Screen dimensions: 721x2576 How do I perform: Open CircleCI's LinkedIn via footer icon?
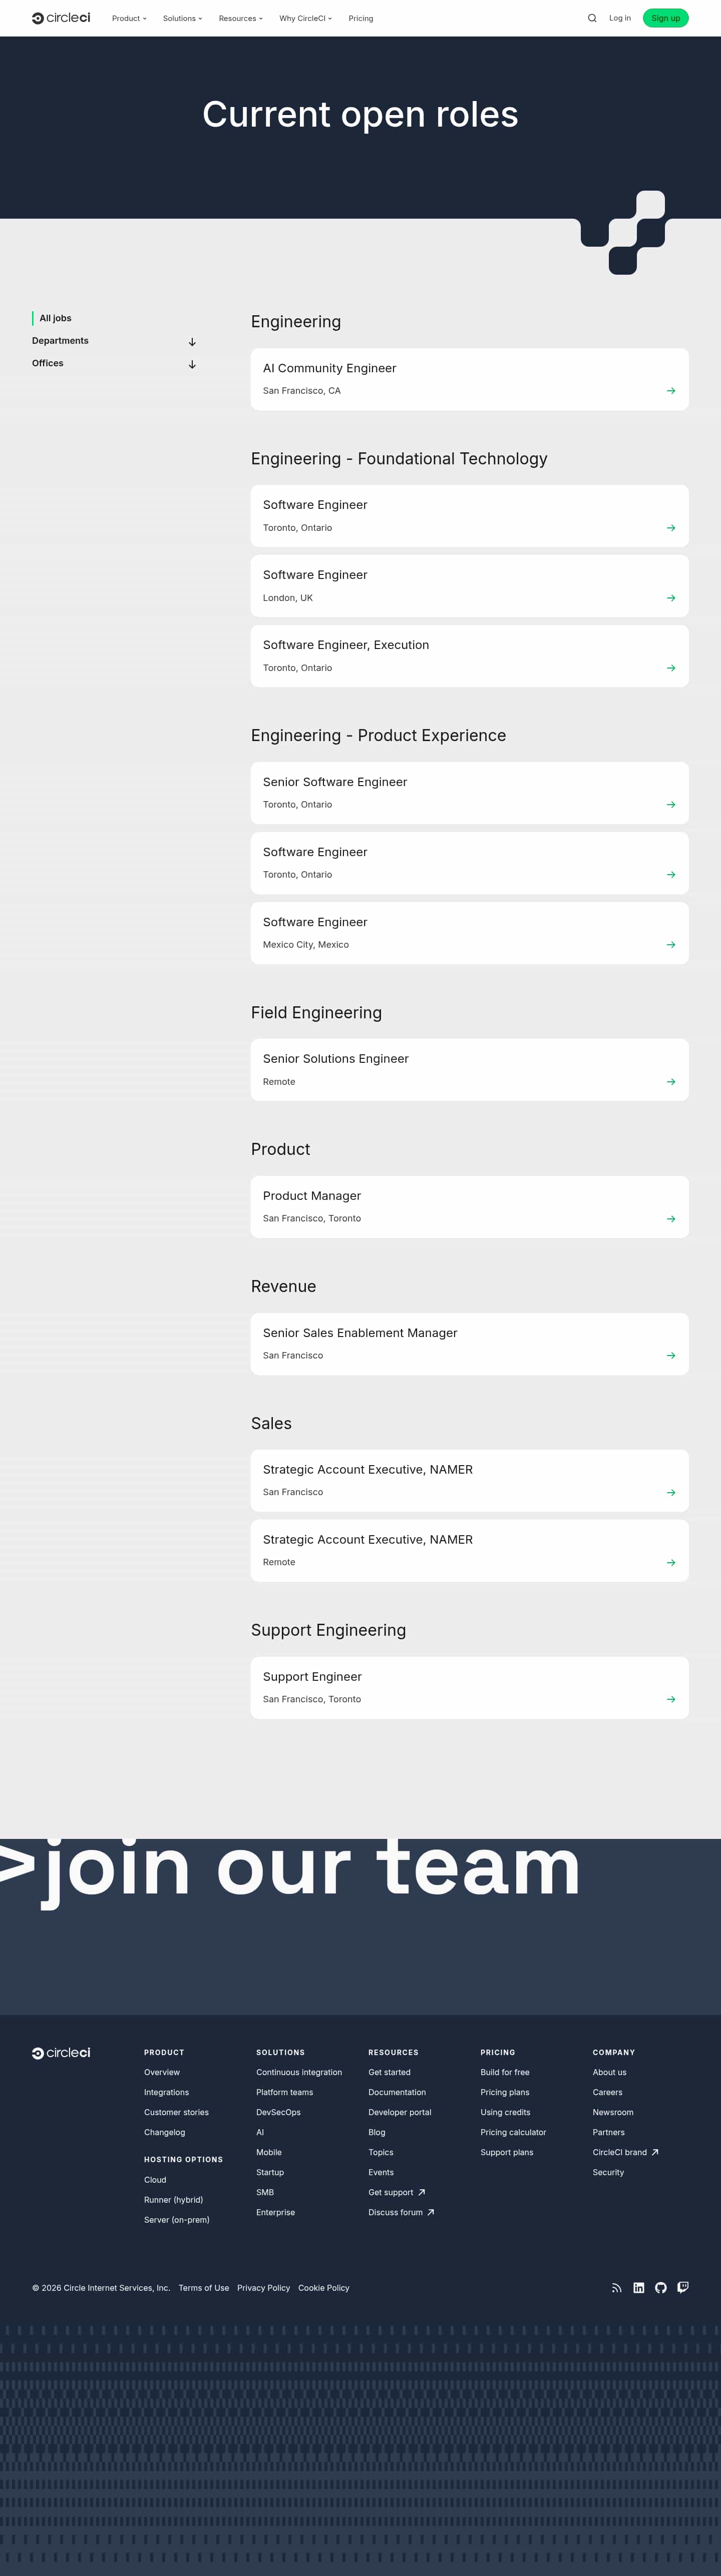pyautogui.click(x=639, y=2287)
